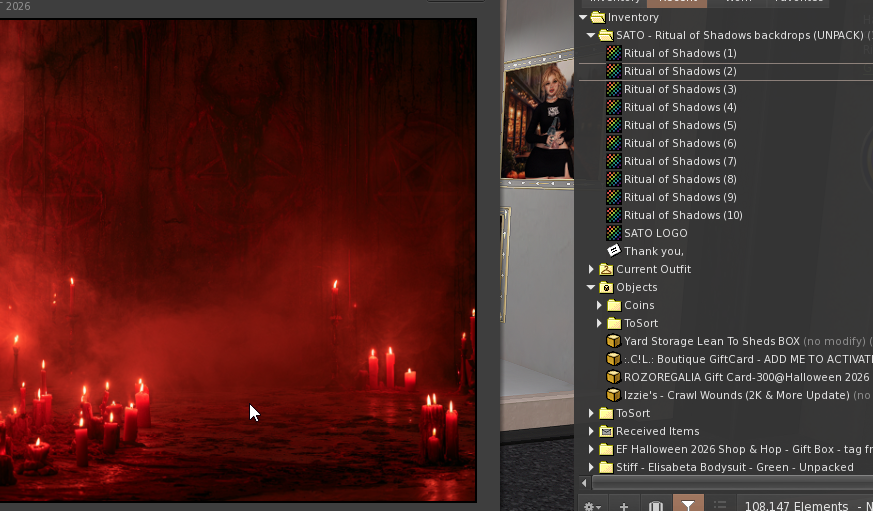
Task: Select the Ritual of Shadows (8) row
Action: coord(726,179)
